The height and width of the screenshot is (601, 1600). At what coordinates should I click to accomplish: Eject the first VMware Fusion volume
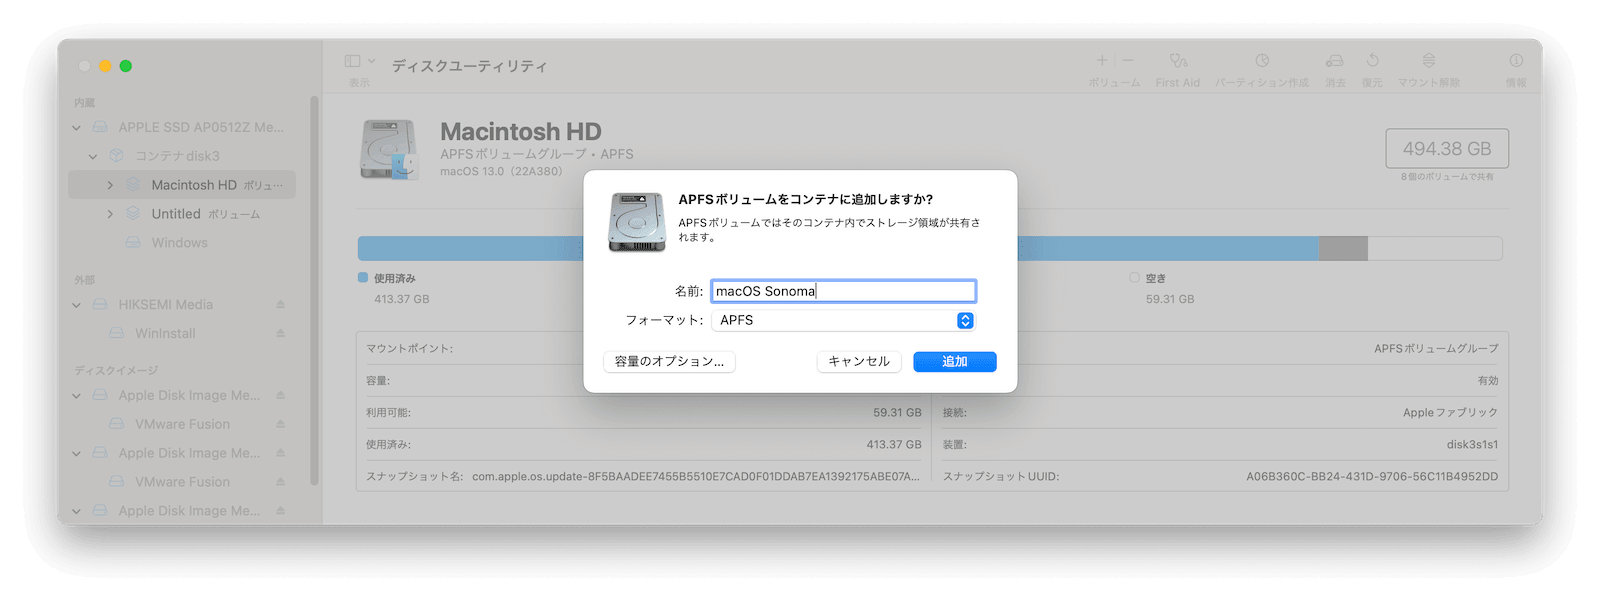(x=281, y=424)
